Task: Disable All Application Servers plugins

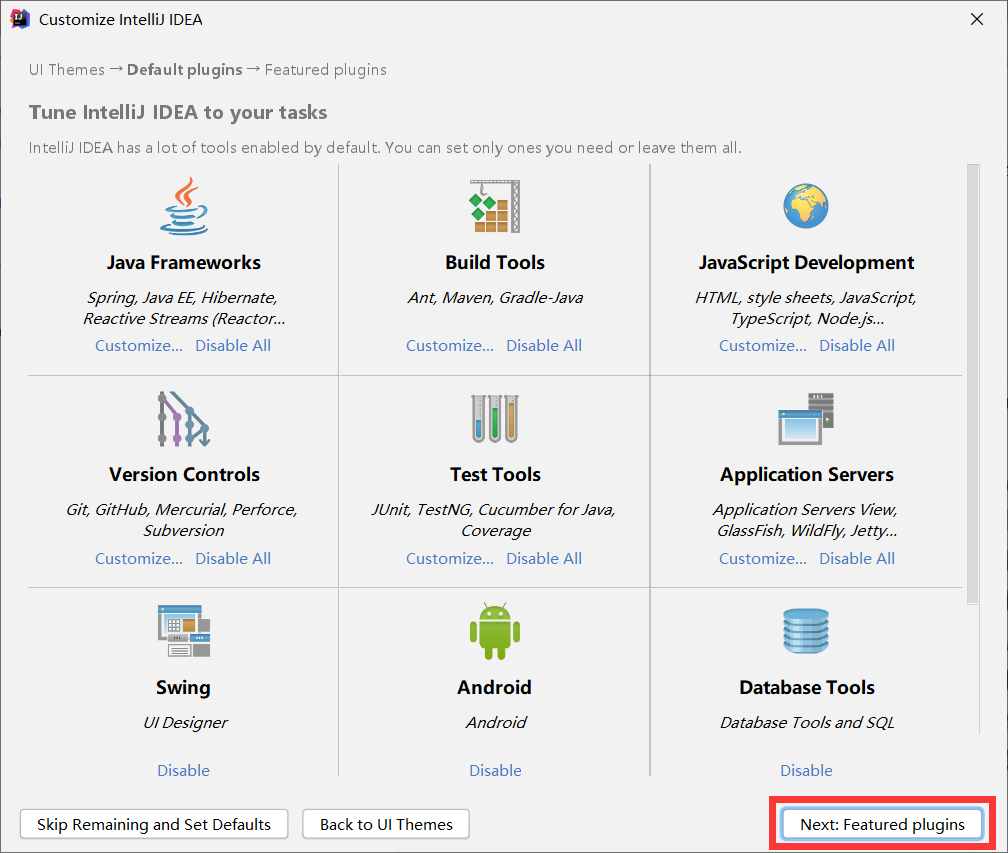Action: pos(857,559)
